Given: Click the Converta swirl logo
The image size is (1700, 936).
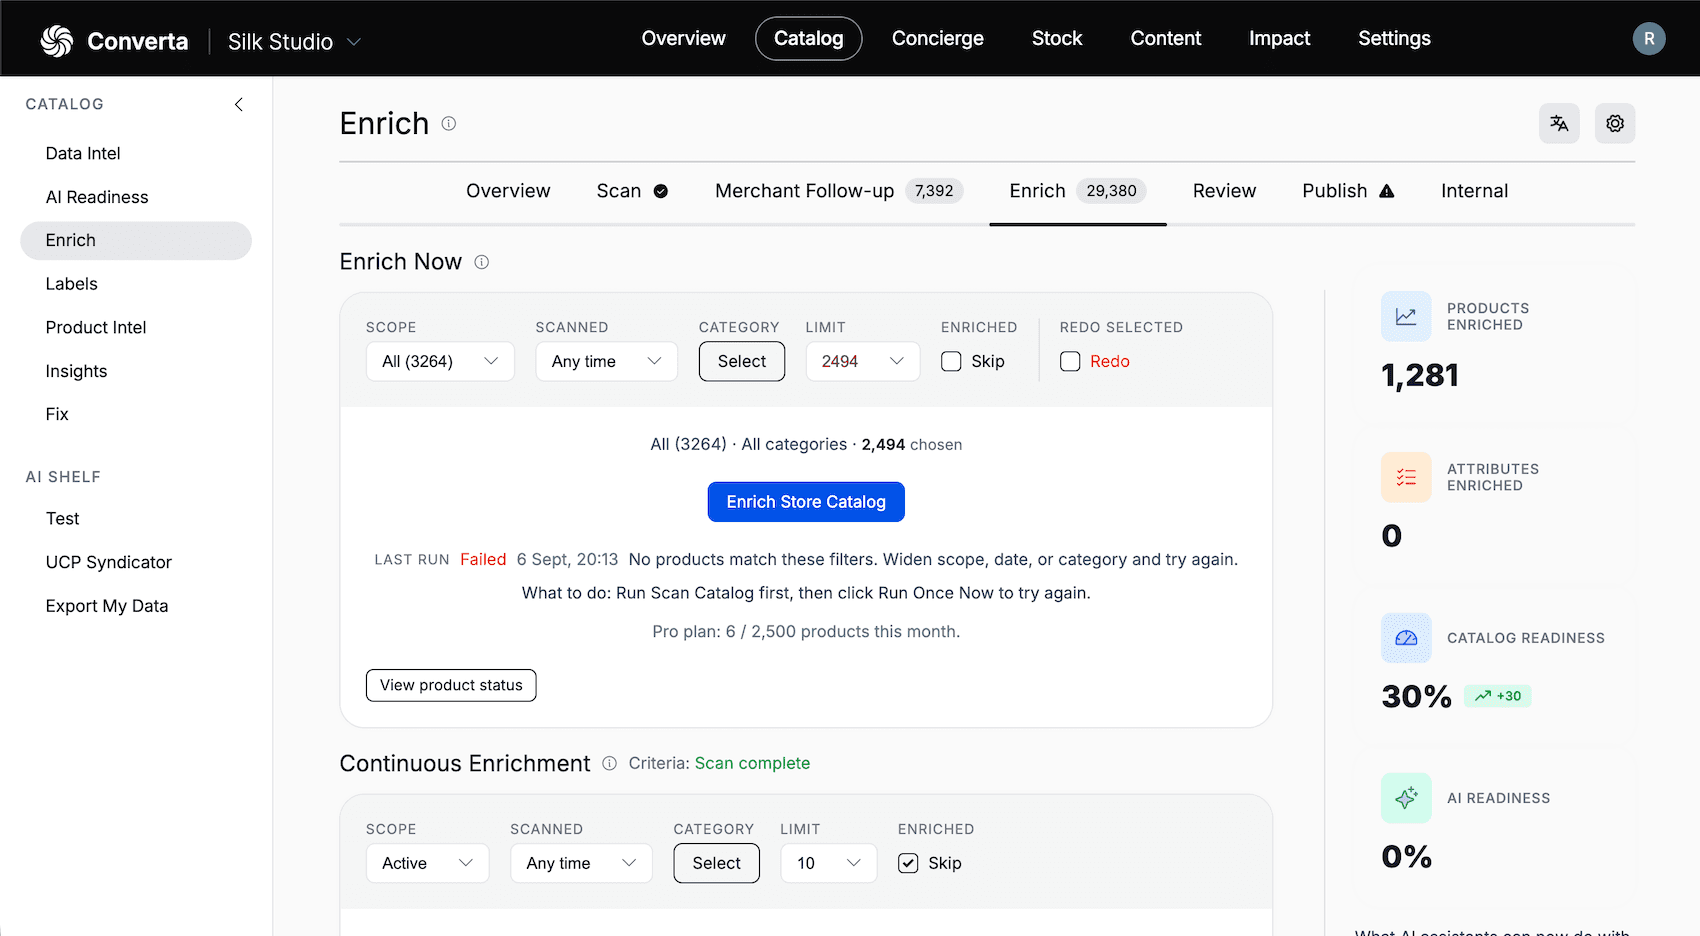Looking at the screenshot, I should click(57, 41).
